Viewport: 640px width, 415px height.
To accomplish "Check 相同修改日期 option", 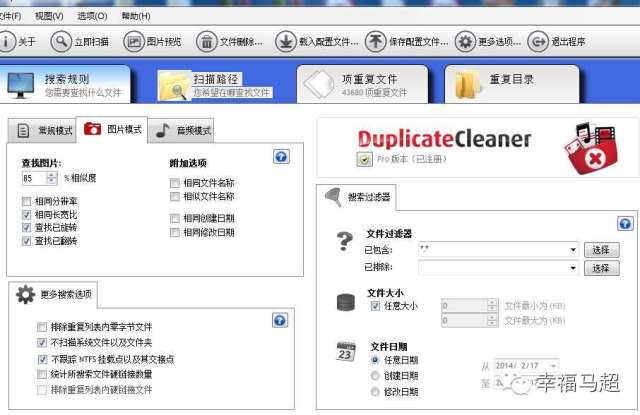I will (175, 233).
